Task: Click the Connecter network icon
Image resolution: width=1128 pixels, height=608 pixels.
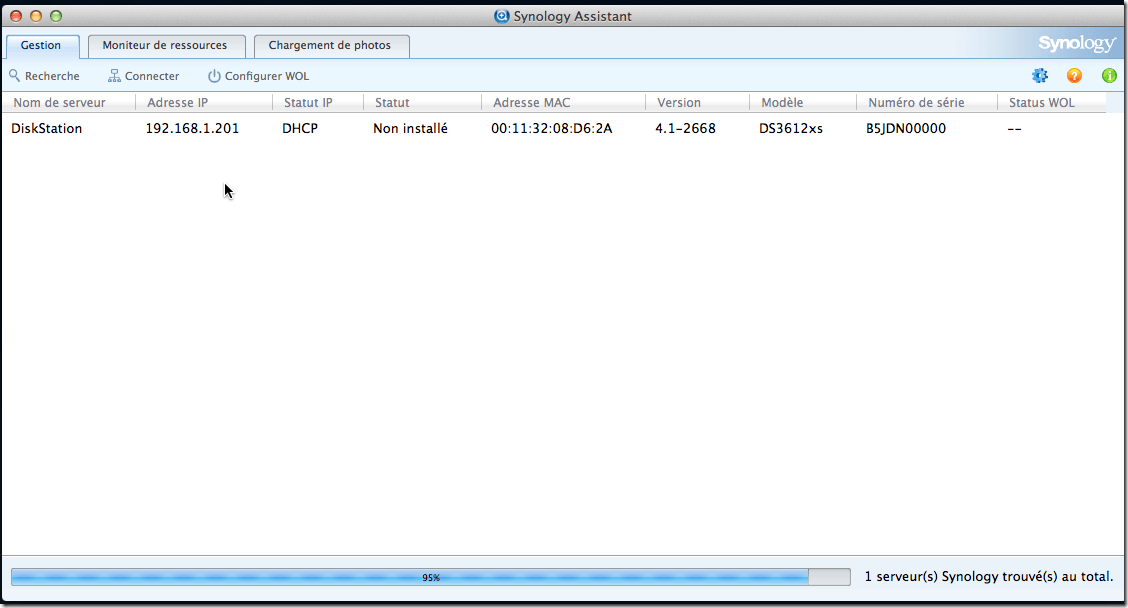Action: click(114, 76)
